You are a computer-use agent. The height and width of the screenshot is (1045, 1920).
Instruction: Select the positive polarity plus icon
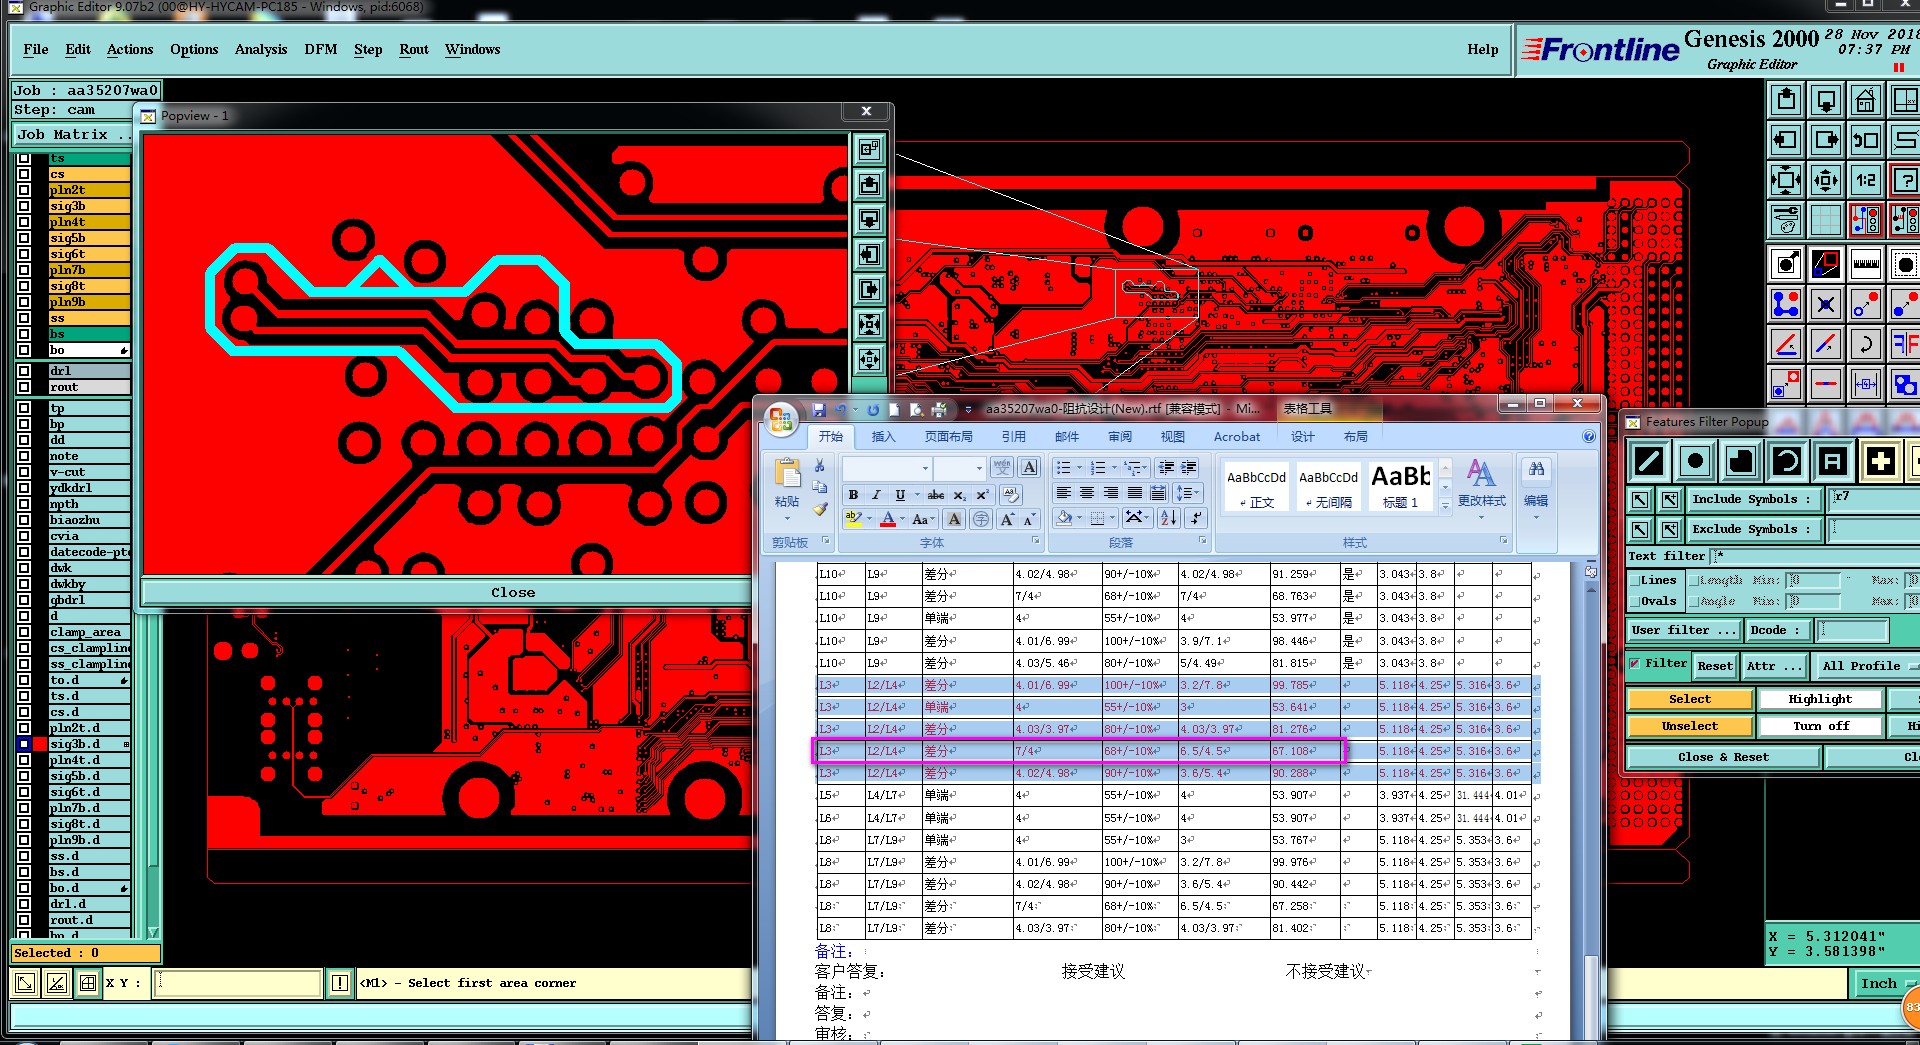(x=1880, y=461)
